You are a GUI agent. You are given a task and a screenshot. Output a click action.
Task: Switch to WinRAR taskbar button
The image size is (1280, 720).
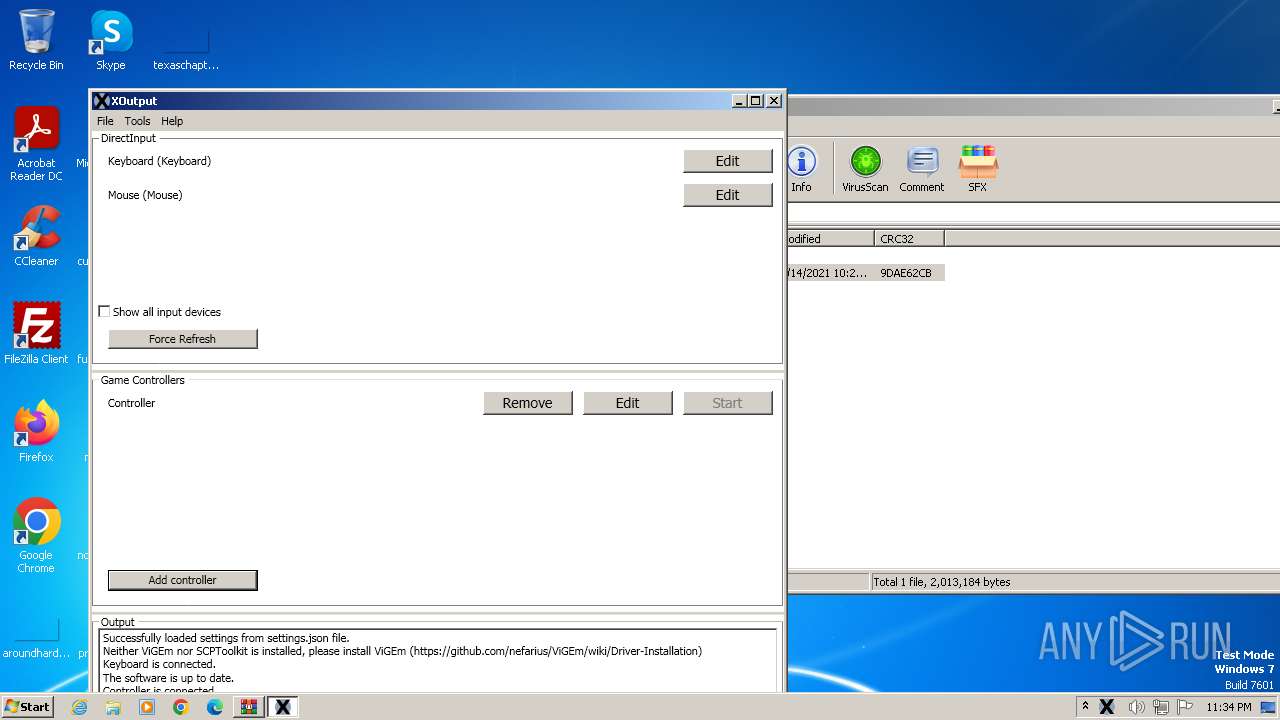click(x=248, y=707)
